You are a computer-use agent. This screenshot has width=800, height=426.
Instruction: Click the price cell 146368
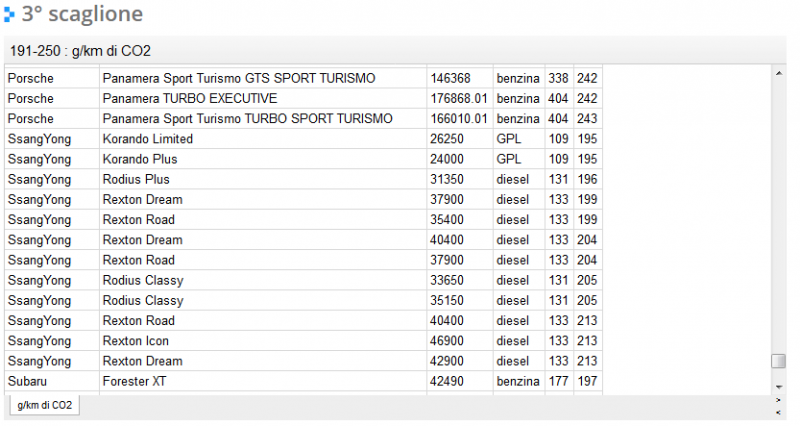tap(460, 79)
